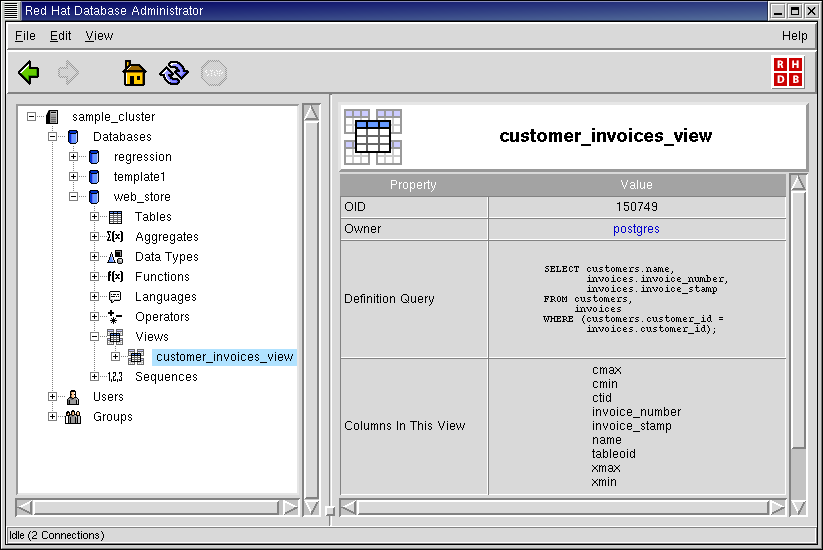Image resolution: width=823 pixels, height=550 pixels.
Task: Collapse the sample_cluster node
Action: (x=31, y=117)
